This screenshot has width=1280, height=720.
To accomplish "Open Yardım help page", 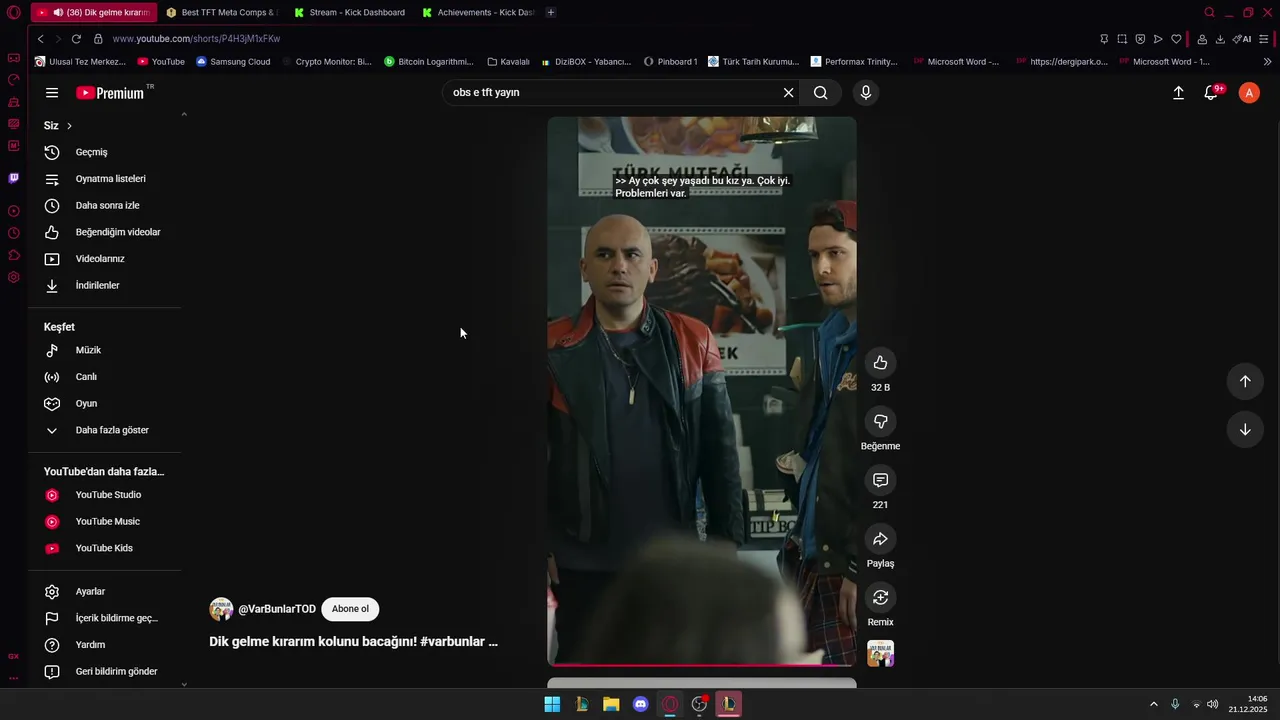I will [105, 645].
